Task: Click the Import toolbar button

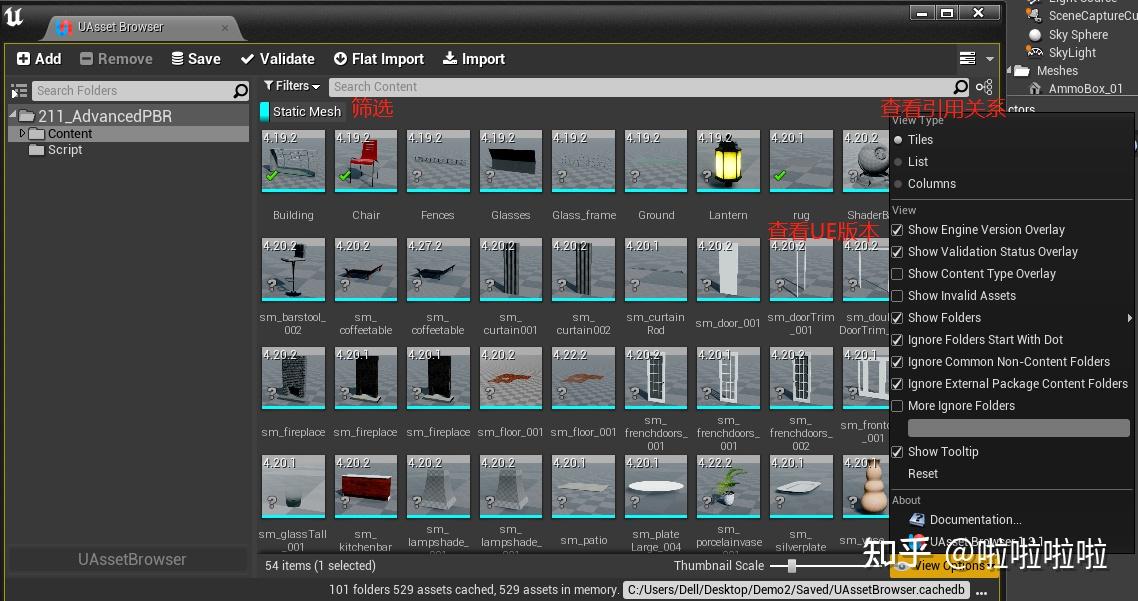Action: [474, 59]
